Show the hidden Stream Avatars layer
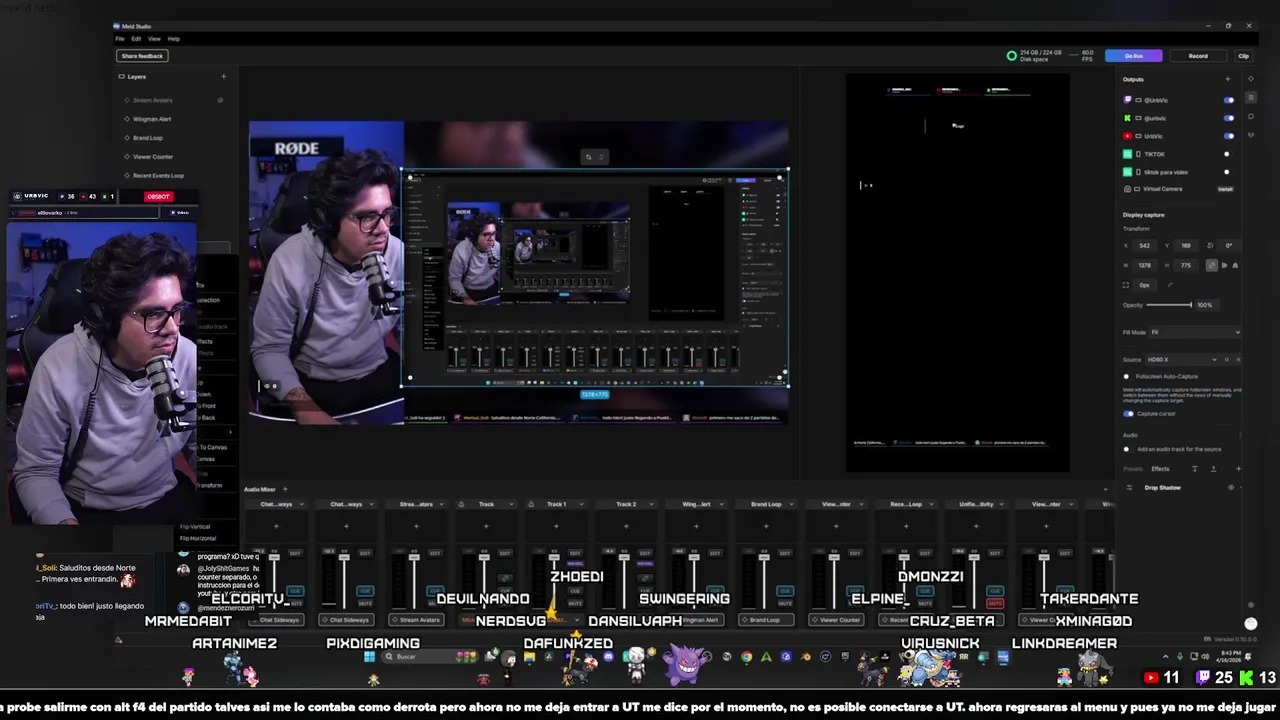The width and height of the screenshot is (1280, 720). (x=220, y=100)
